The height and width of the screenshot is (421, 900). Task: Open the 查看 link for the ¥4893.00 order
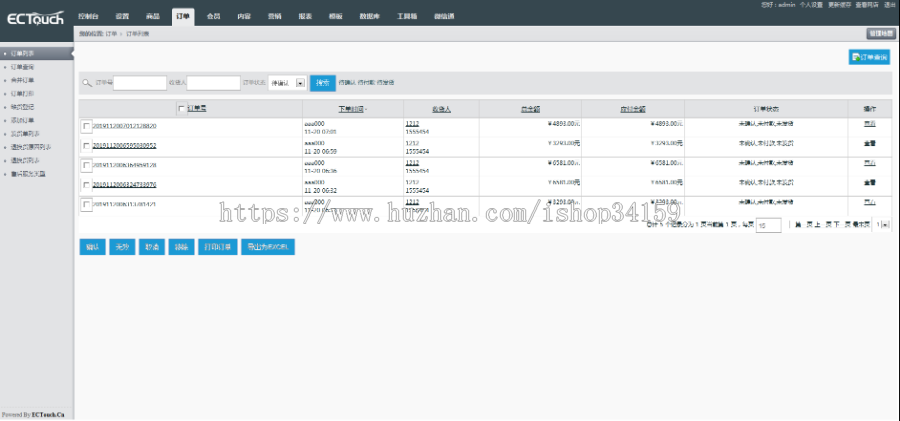tap(870, 123)
